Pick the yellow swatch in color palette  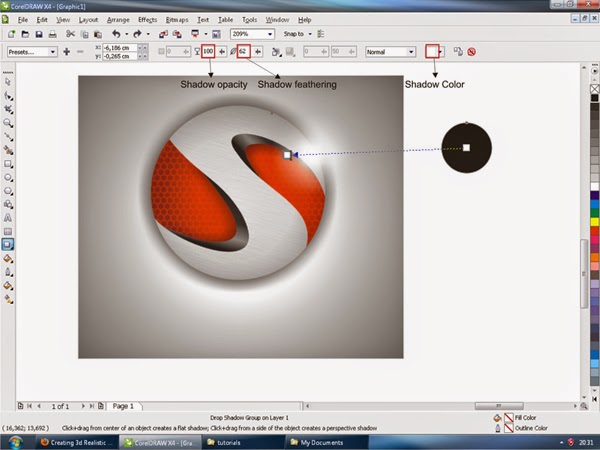tap(595, 222)
